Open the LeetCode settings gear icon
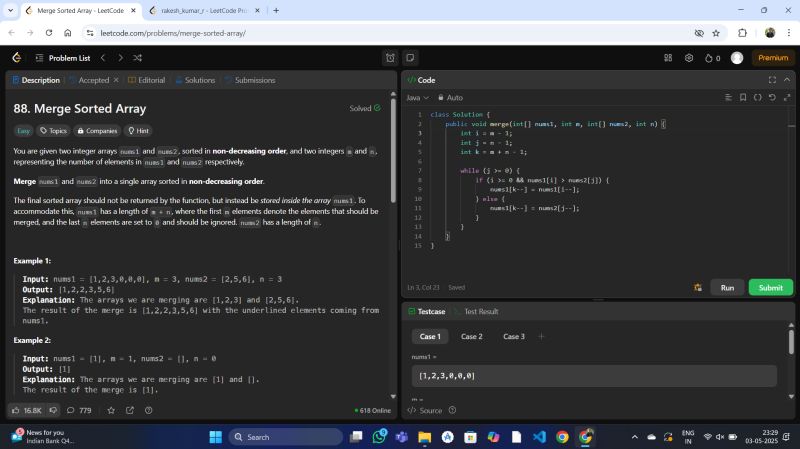Screen dimensions: 800x449 pyautogui.click(x=689, y=58)
